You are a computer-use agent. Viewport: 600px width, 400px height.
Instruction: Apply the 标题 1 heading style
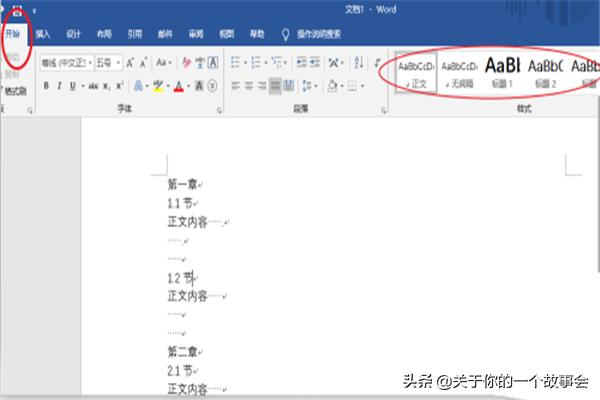click(501, 72)
